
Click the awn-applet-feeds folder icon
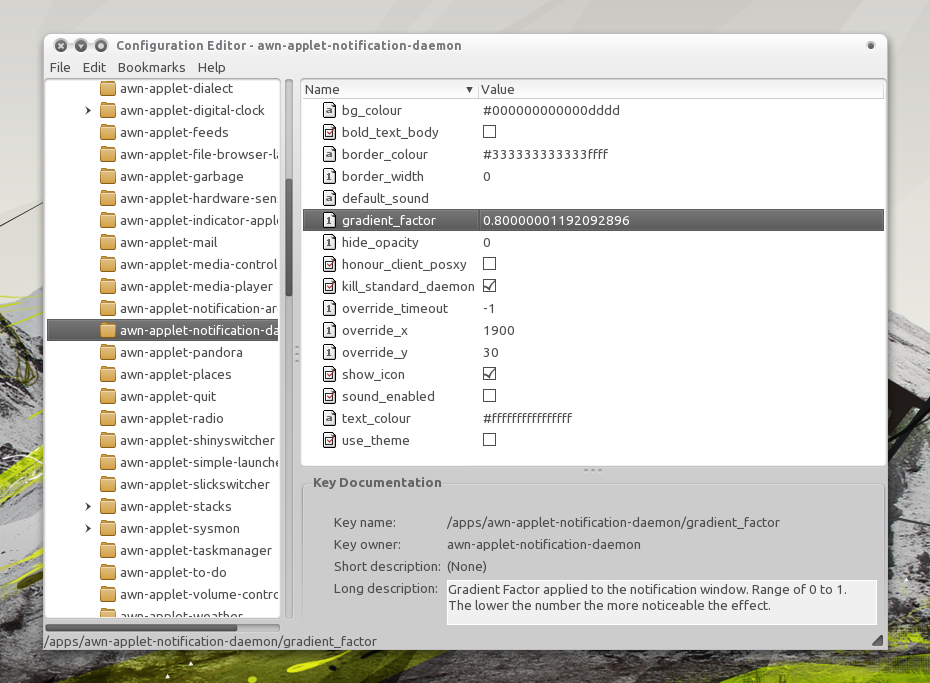click(108, 132)
